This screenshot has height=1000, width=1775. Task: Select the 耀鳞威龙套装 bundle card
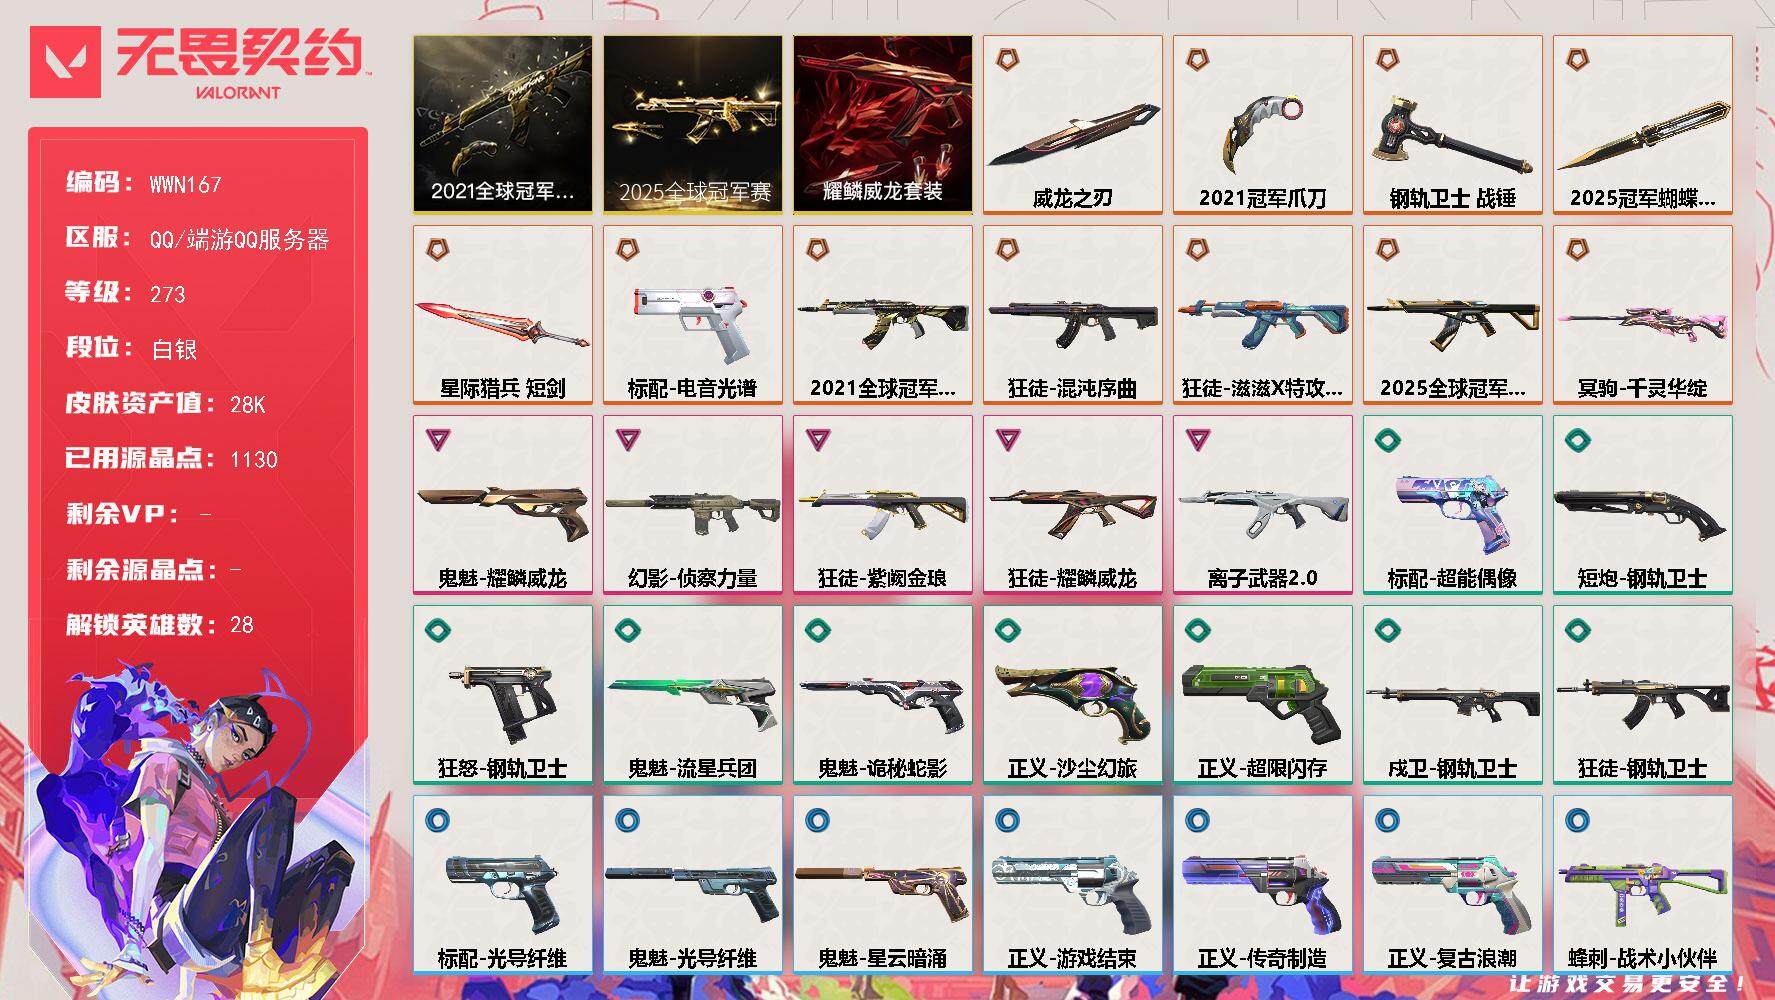[x=882, y=125]
